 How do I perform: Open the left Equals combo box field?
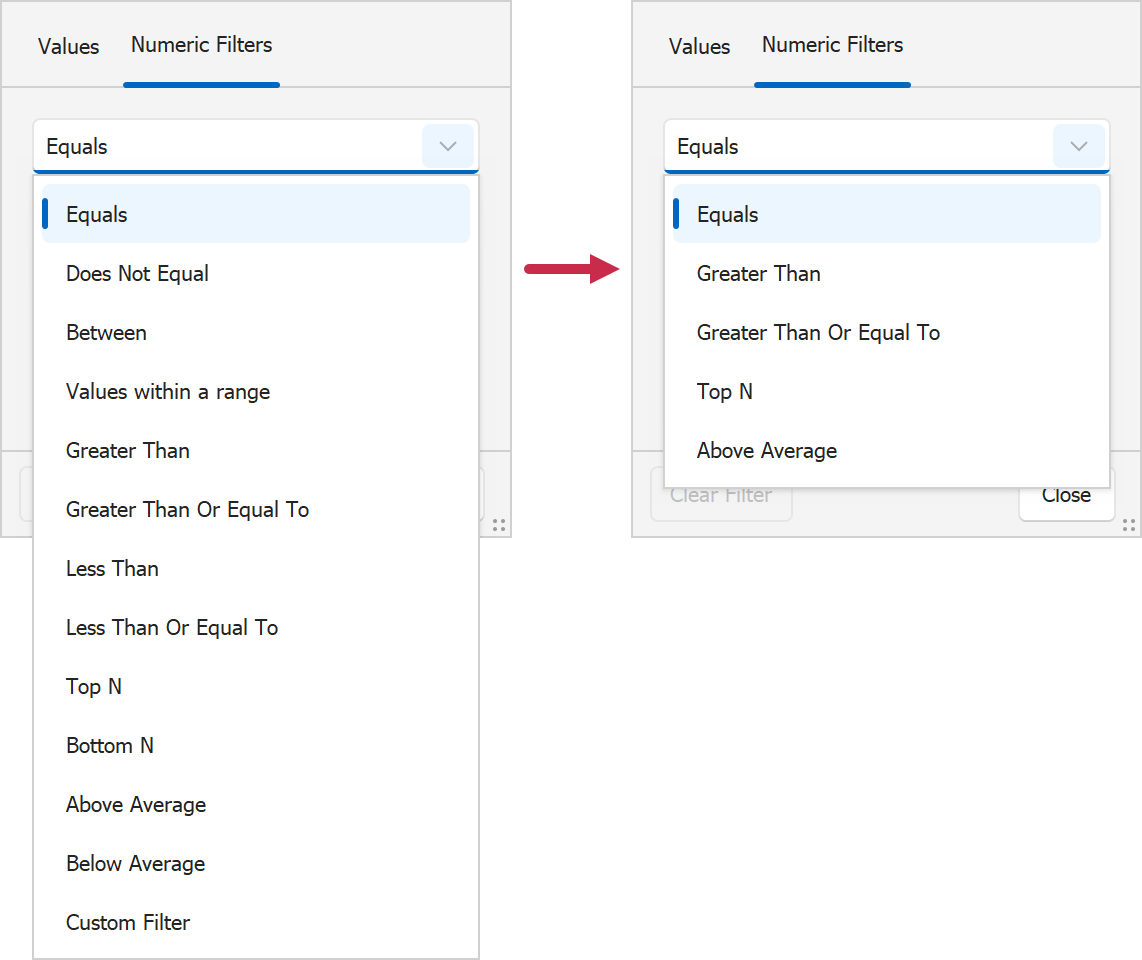[228, 147]
